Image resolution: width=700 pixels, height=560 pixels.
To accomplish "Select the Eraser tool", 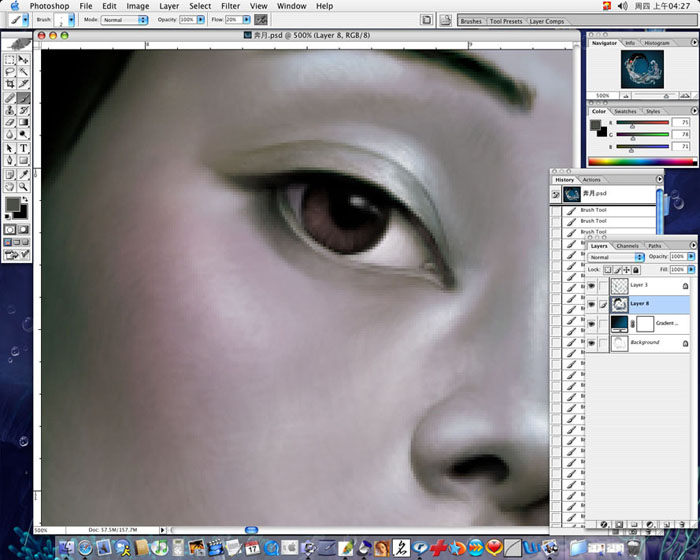I will (10, 122).
